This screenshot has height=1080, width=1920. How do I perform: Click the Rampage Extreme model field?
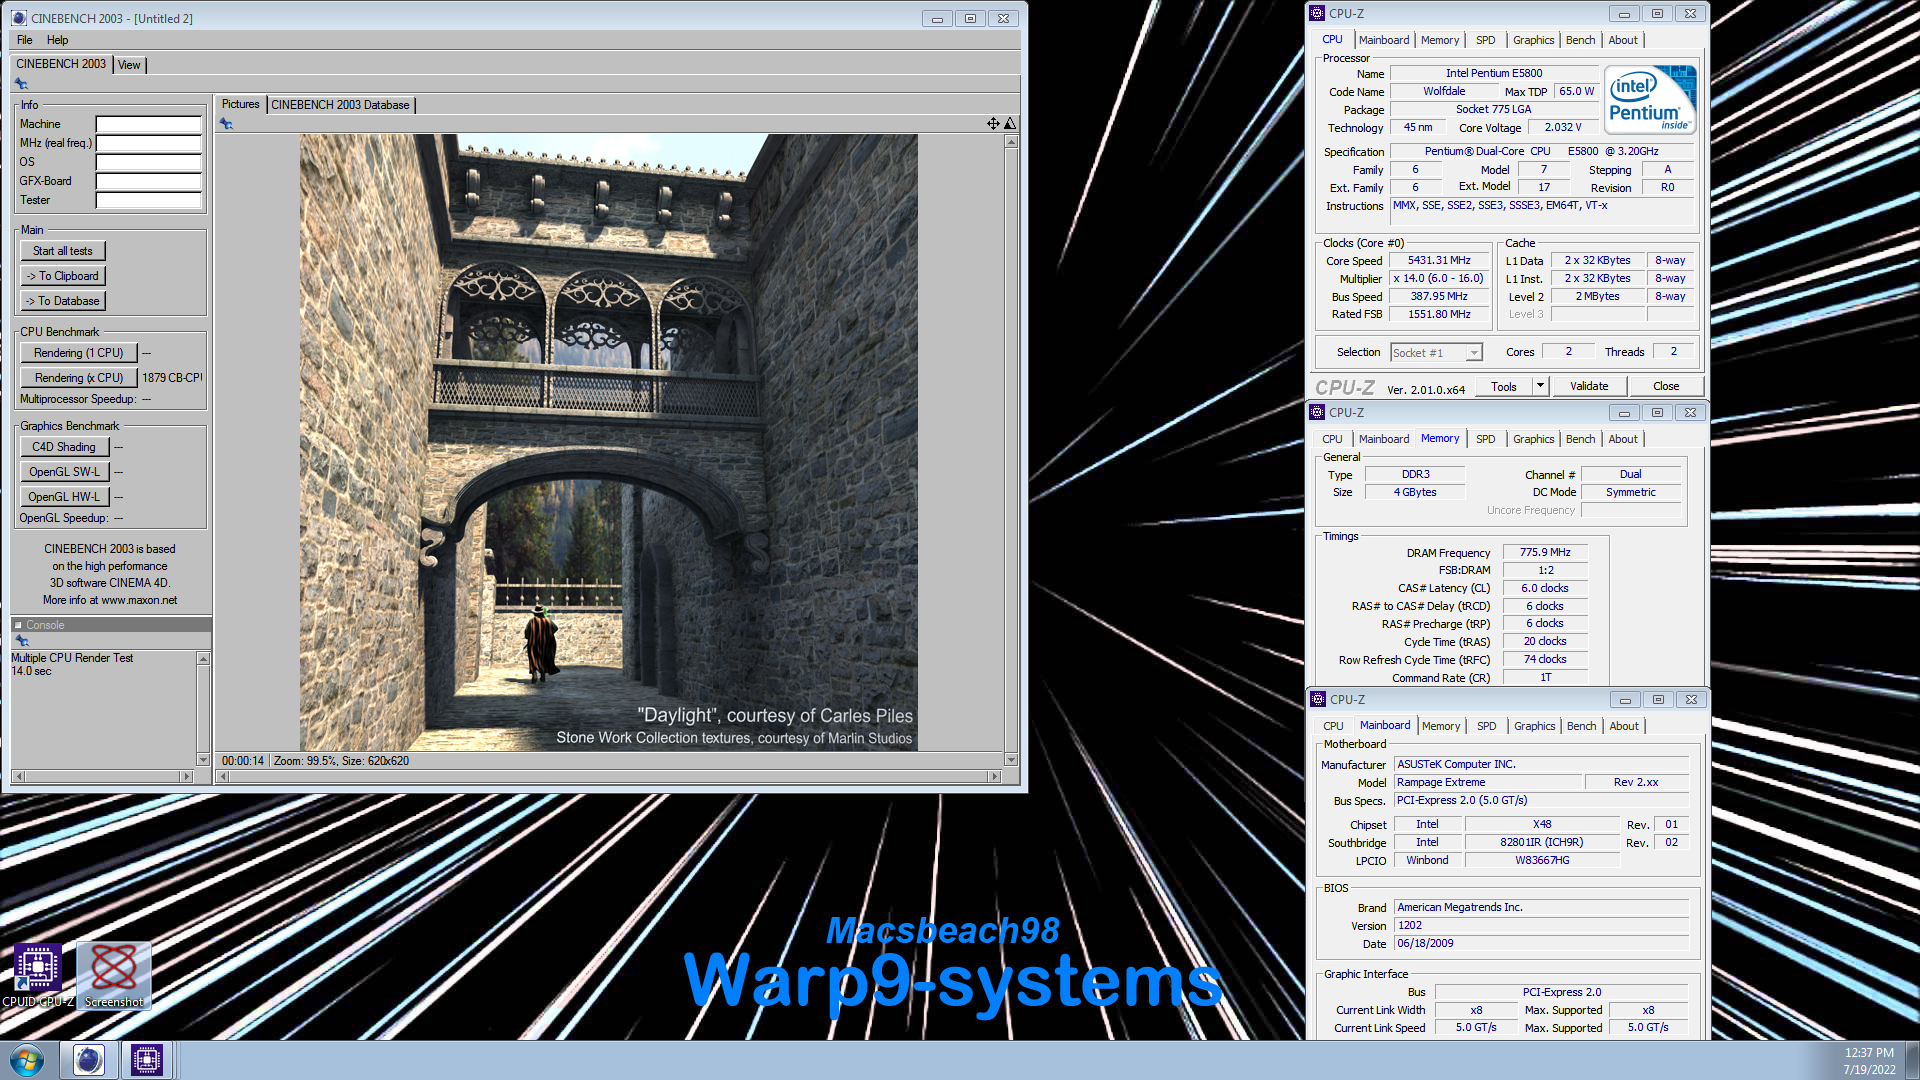tap(1488, 782)
